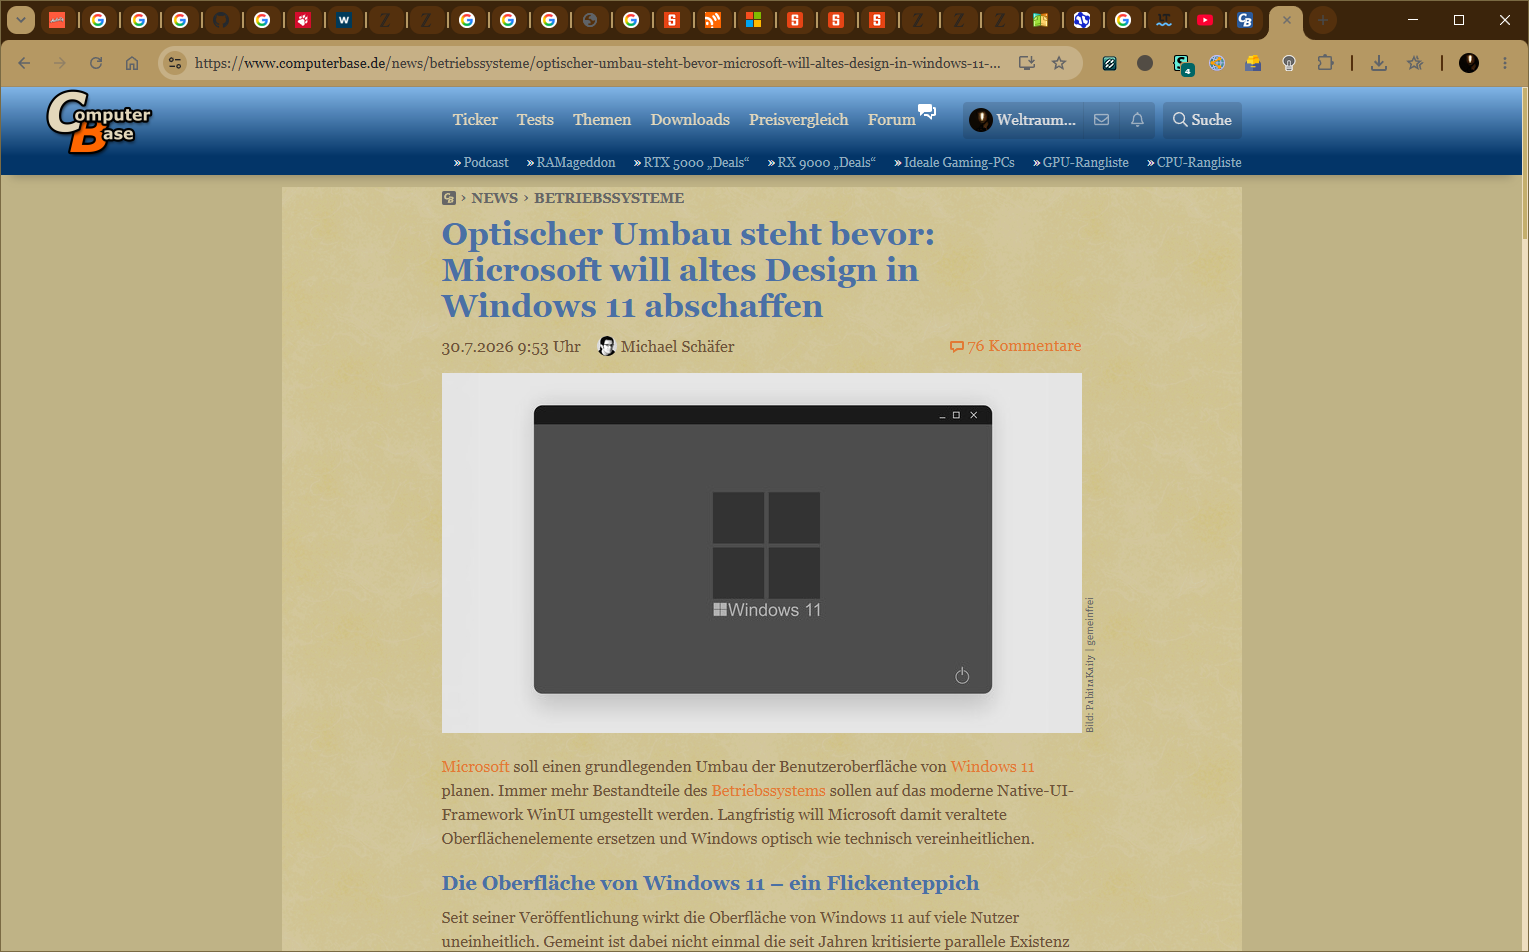Click the address bar URL field
1529x952 pixels.
pyautogui.click(x=597, y=63)
